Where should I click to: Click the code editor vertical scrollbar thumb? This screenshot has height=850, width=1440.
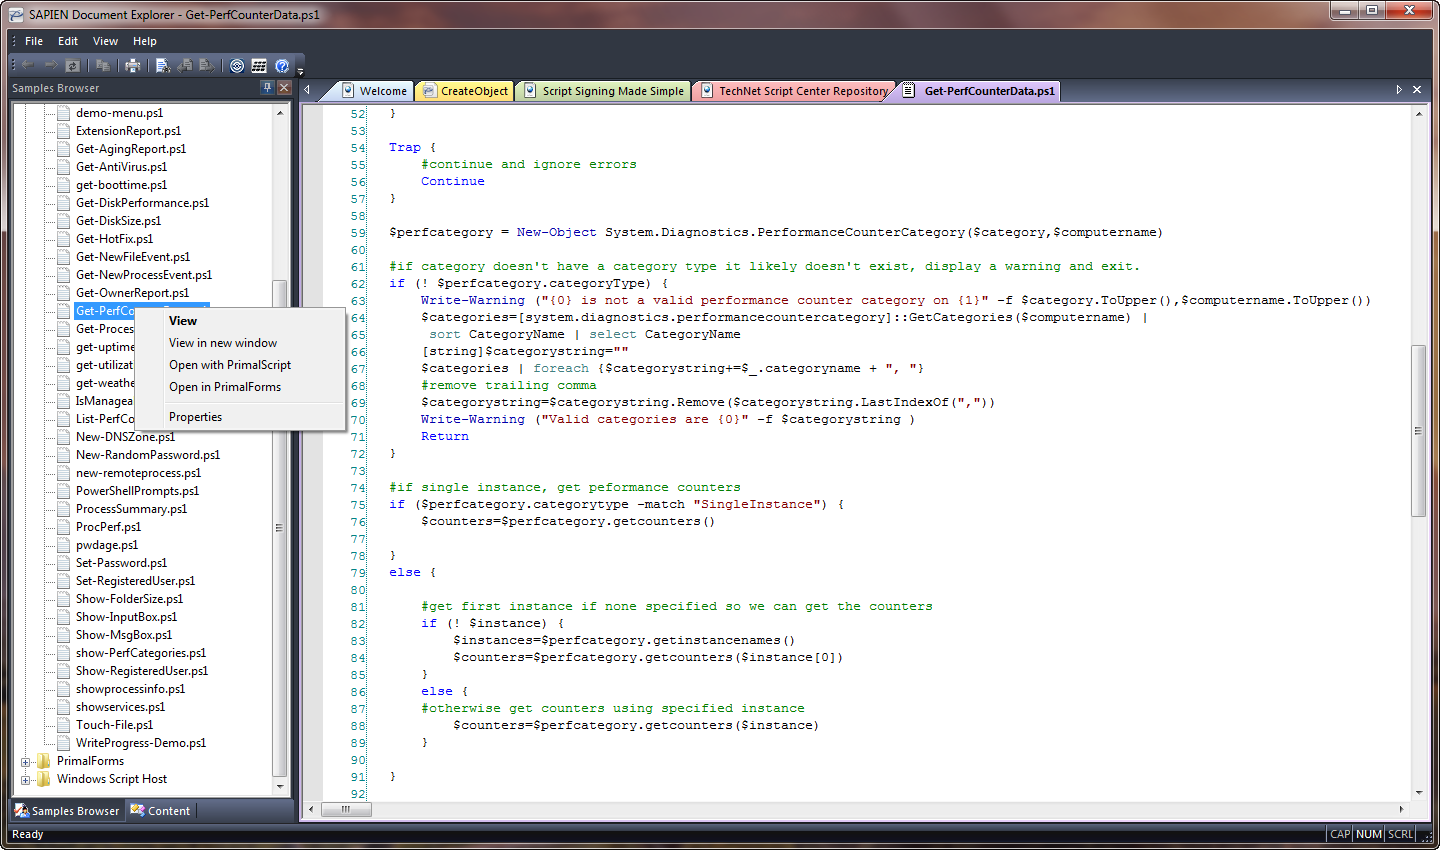pyautogui.click(x=1418, y=431)
